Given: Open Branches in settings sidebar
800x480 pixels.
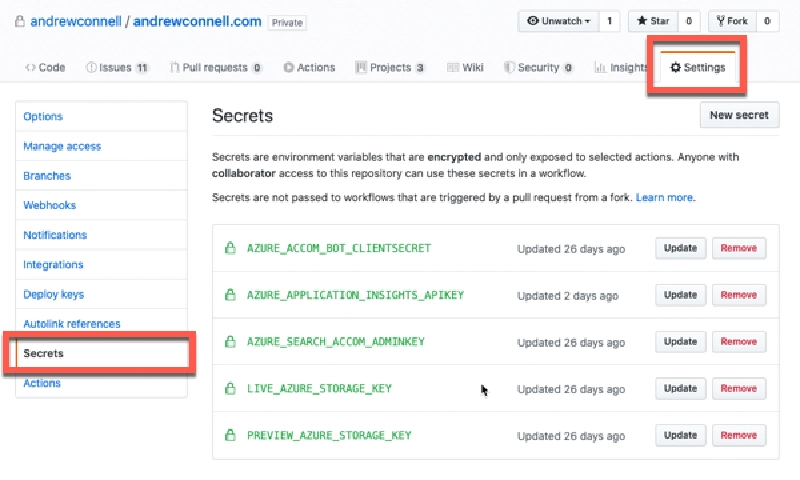Looking at the screenshot, I should [102, 175].
